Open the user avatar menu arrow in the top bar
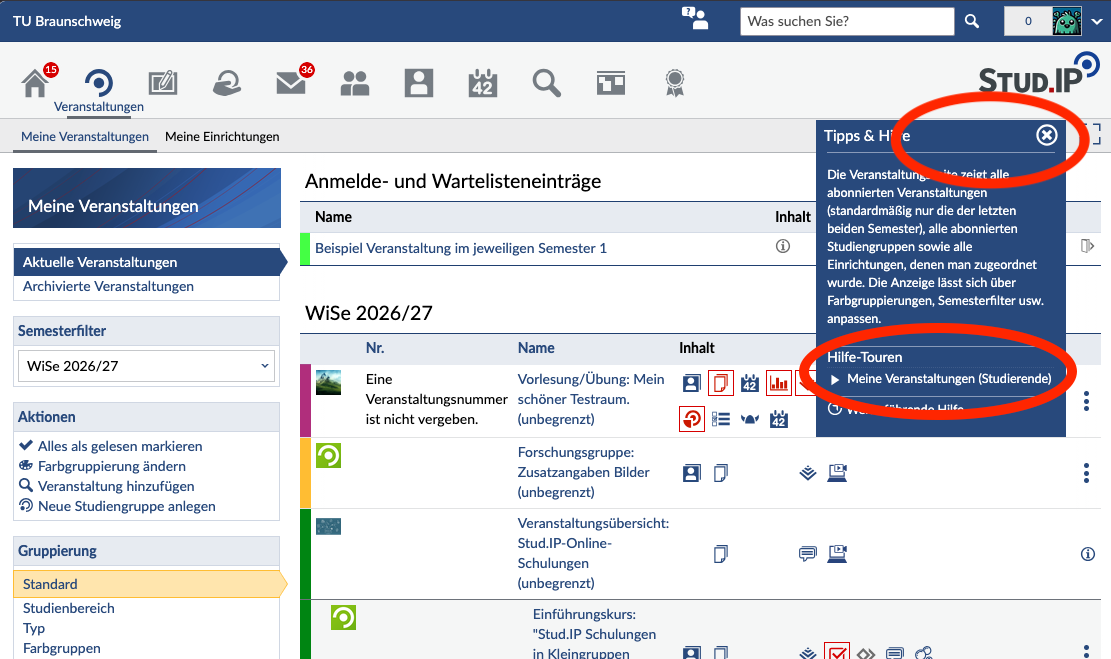Image resolution: width=1111 pixels, height=659 pixels. click(1097, 21)
